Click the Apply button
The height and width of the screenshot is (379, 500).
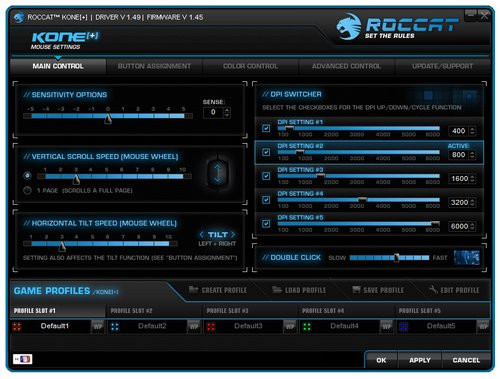(x=420, y=360)
